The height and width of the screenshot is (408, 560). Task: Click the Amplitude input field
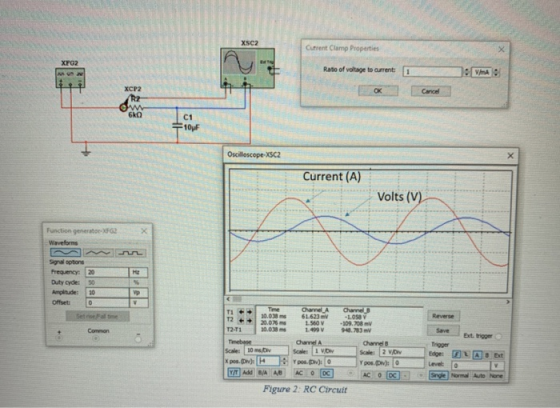(107, 293)
